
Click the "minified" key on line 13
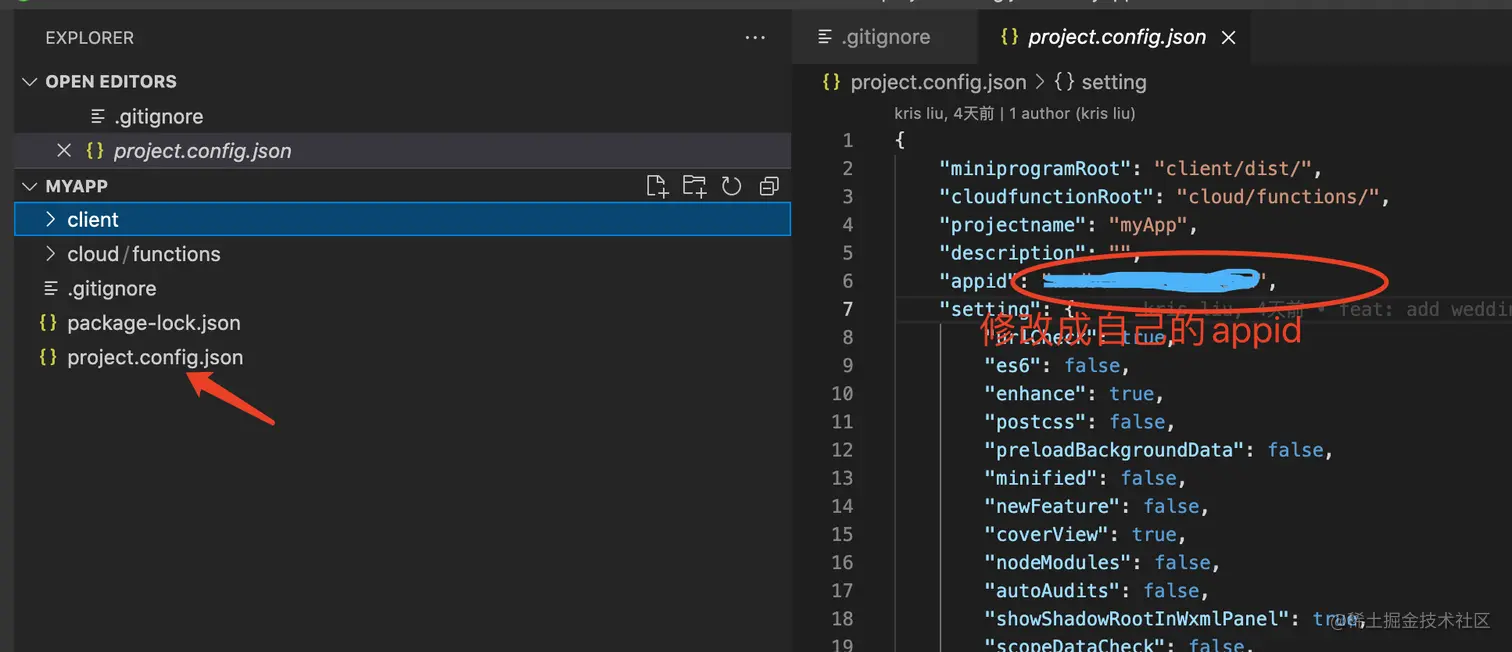[x=1041, y=478]
